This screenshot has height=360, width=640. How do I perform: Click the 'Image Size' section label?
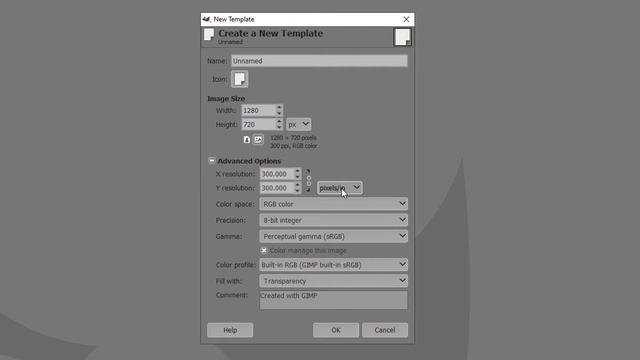(x=226, y=99)
